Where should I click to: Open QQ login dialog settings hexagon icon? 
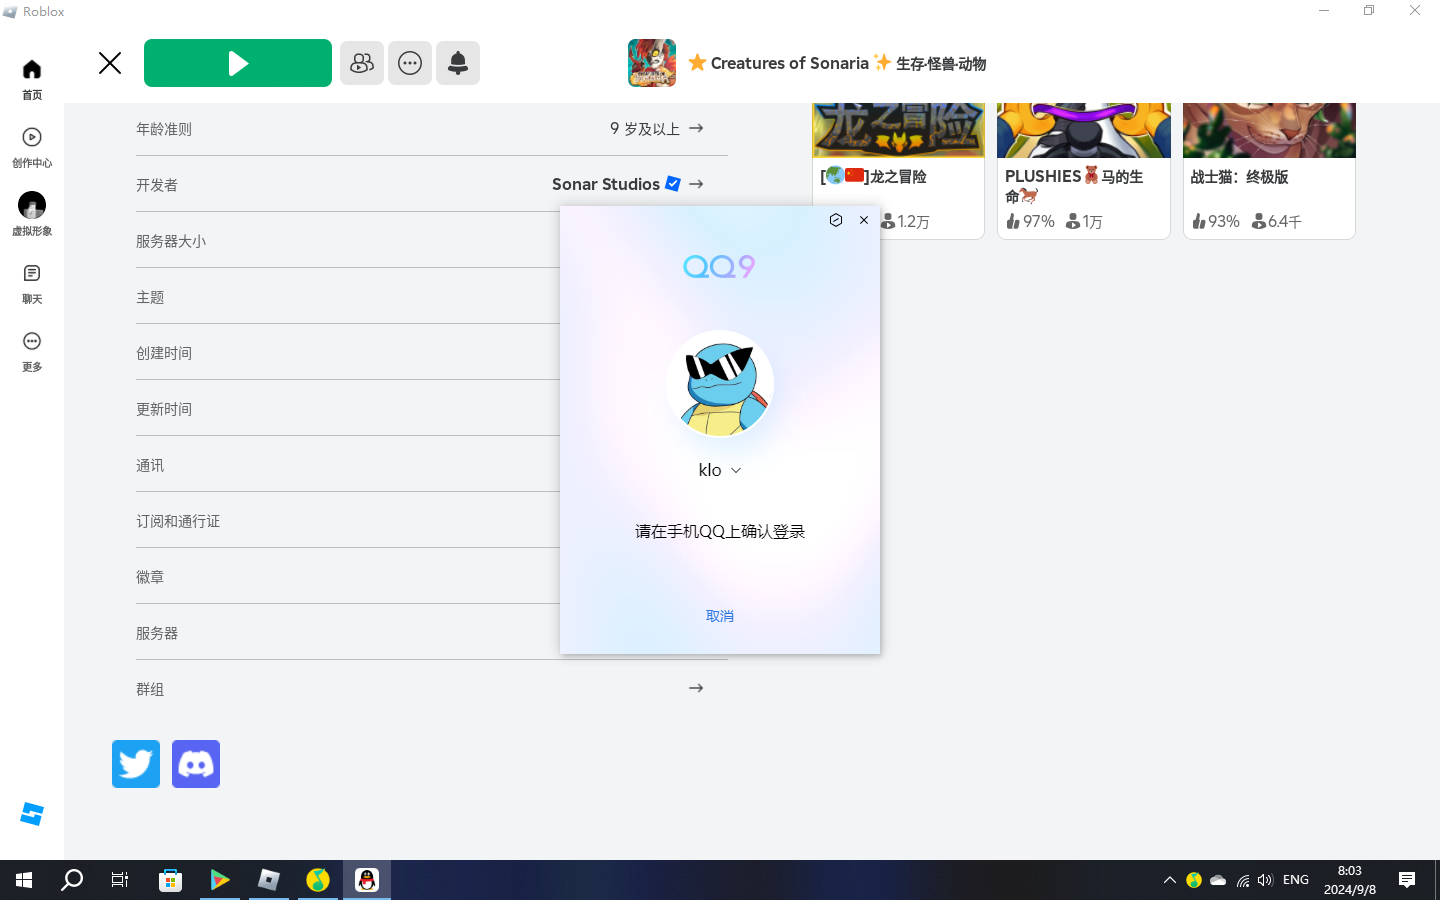[x=836, y=220]
